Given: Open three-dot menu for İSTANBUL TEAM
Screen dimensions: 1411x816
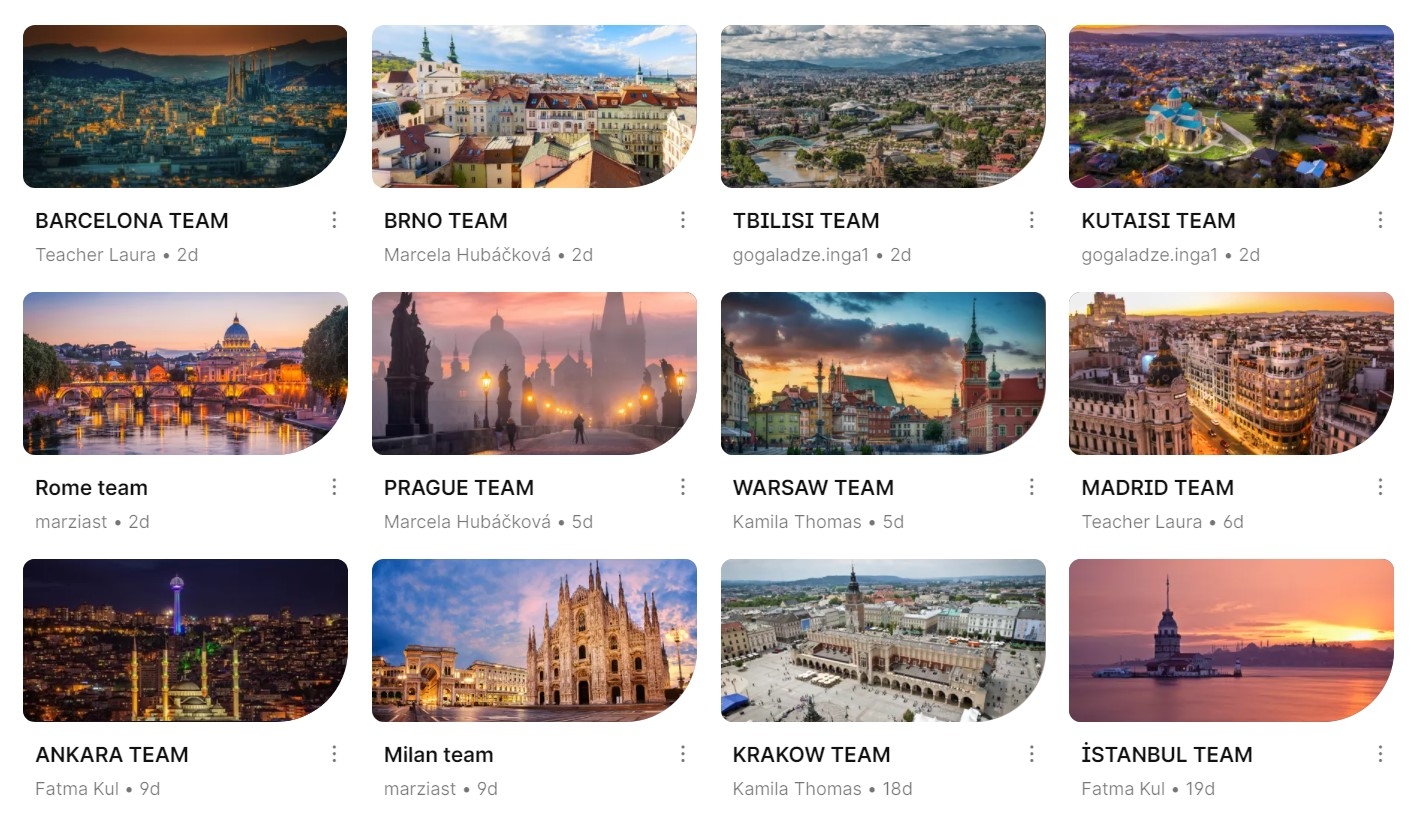Looking at the screenshot, I should click(1380, 754).
